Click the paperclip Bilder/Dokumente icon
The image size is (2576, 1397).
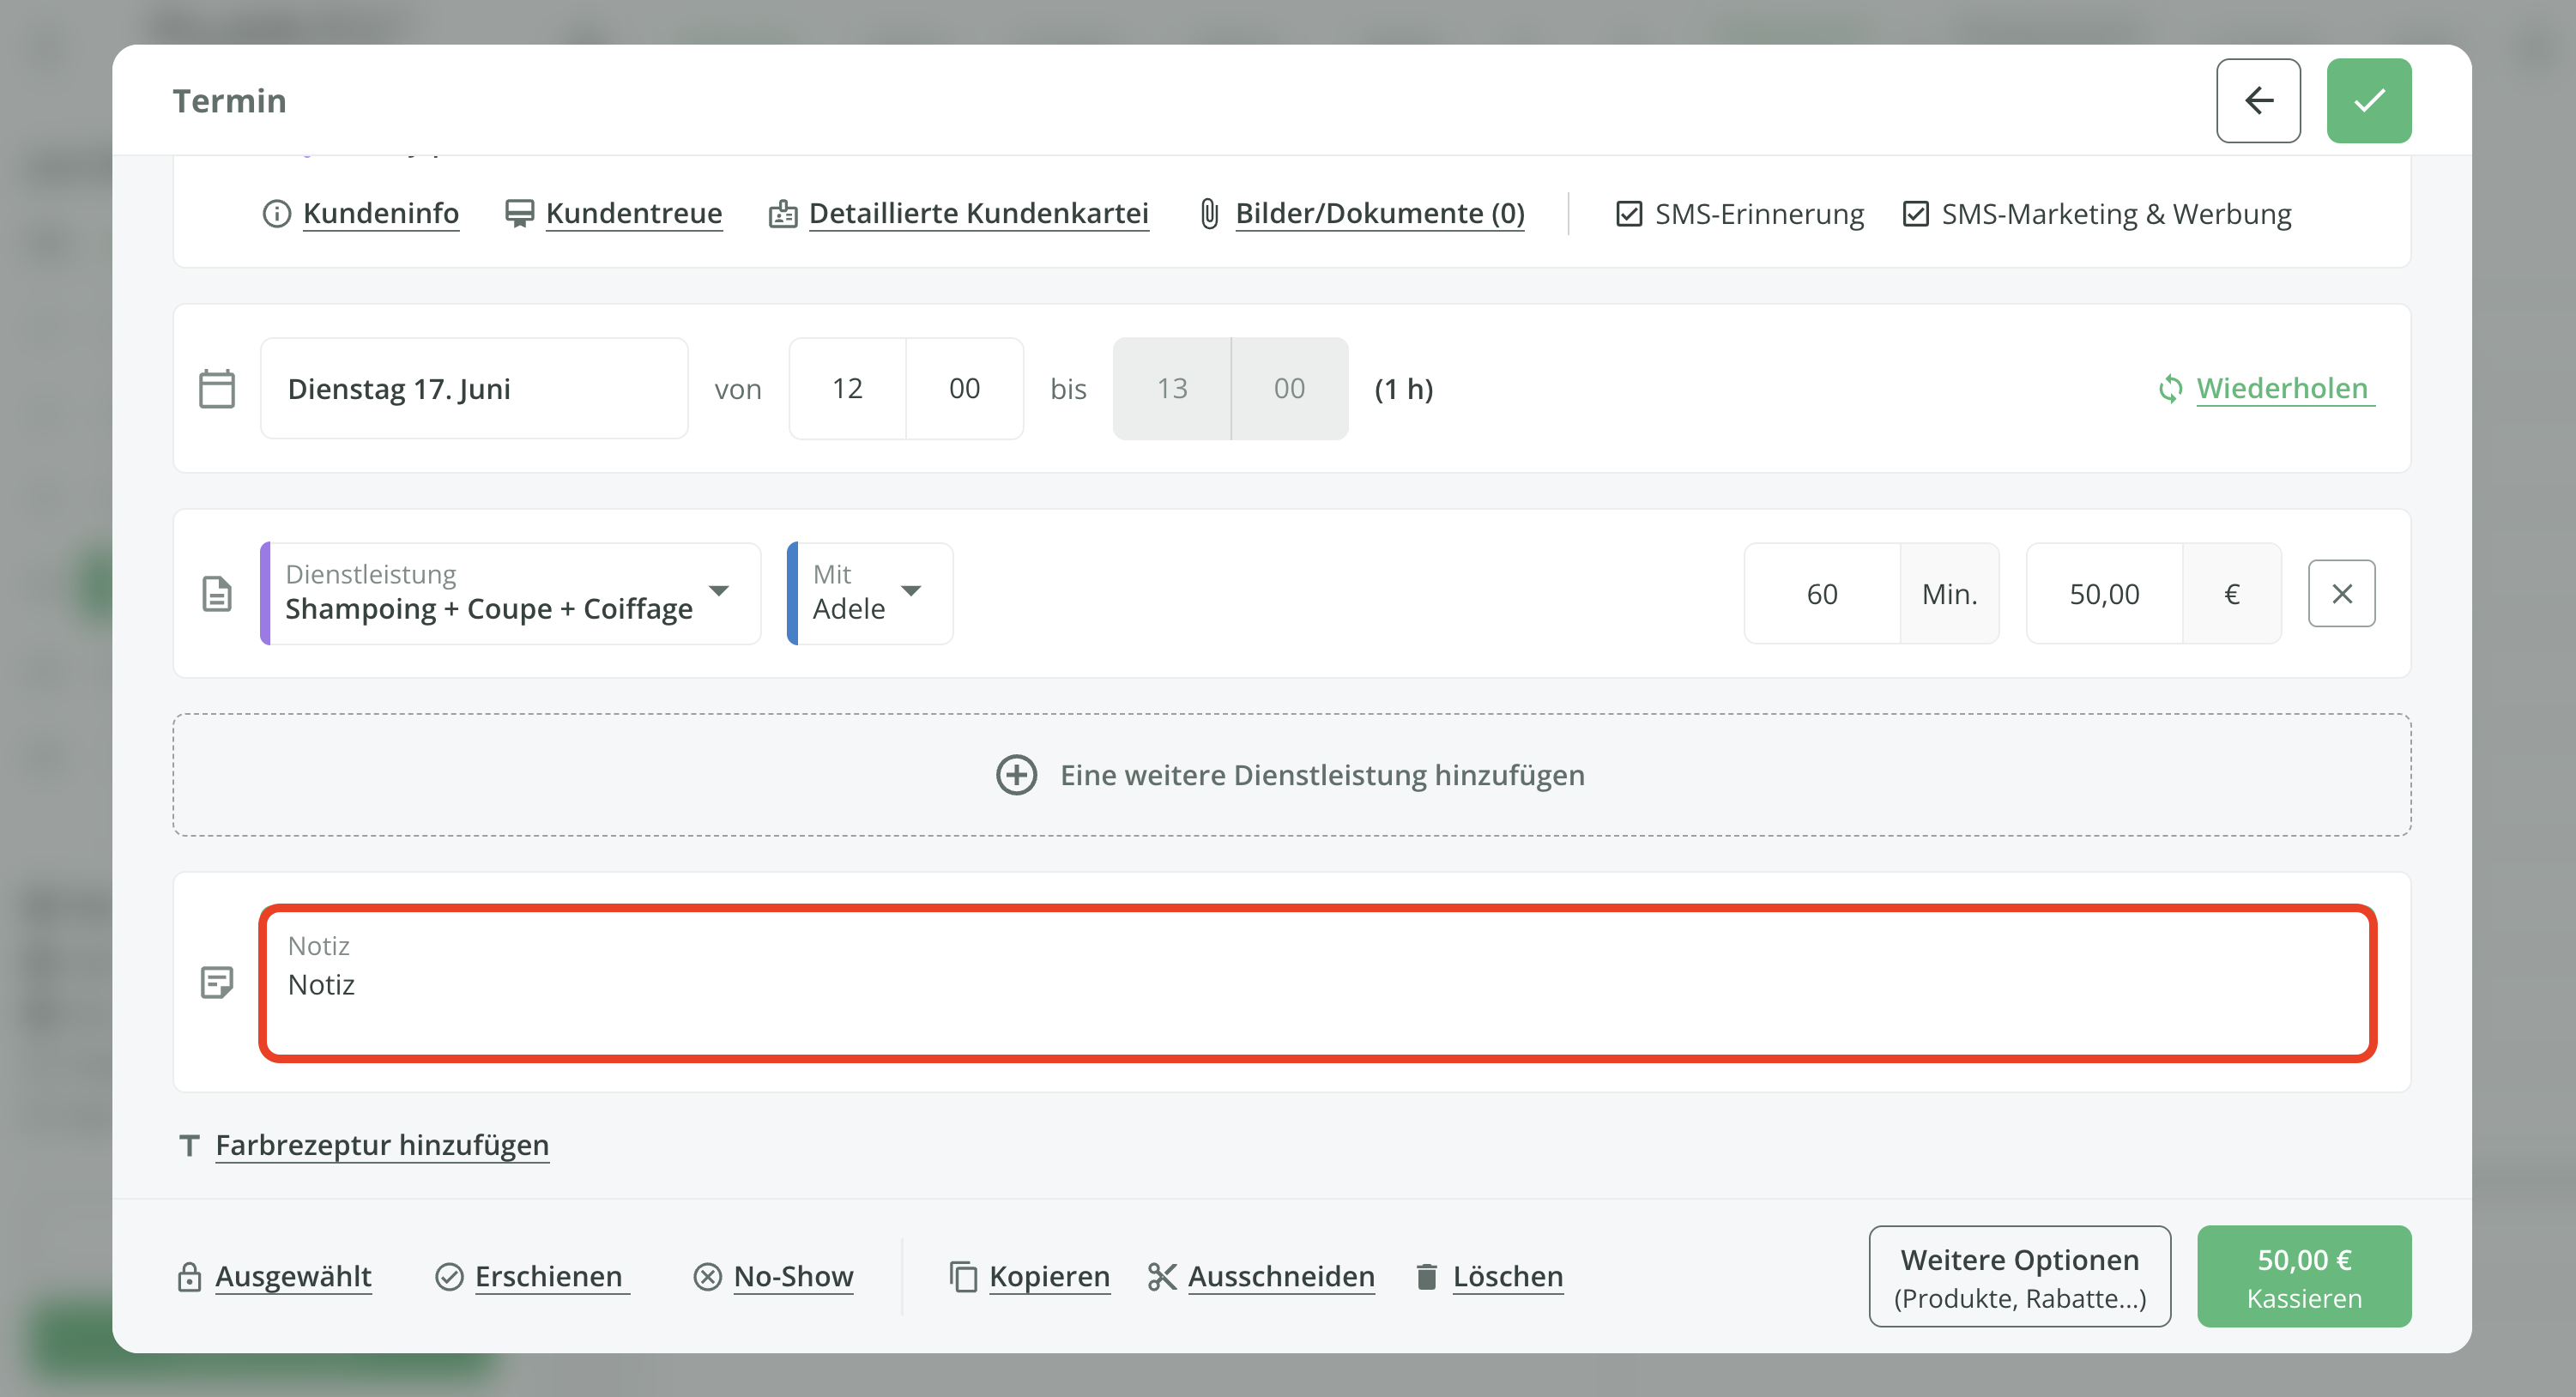click(1208, 213)
